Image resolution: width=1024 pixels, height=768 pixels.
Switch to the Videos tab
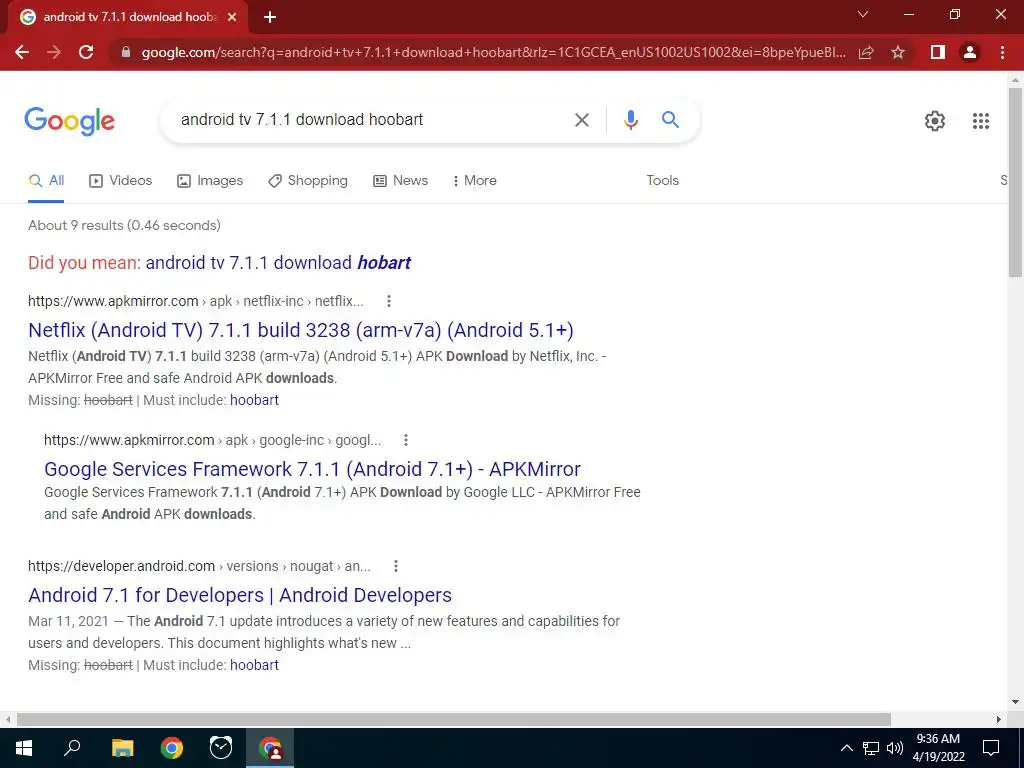[x=121, y=181]
